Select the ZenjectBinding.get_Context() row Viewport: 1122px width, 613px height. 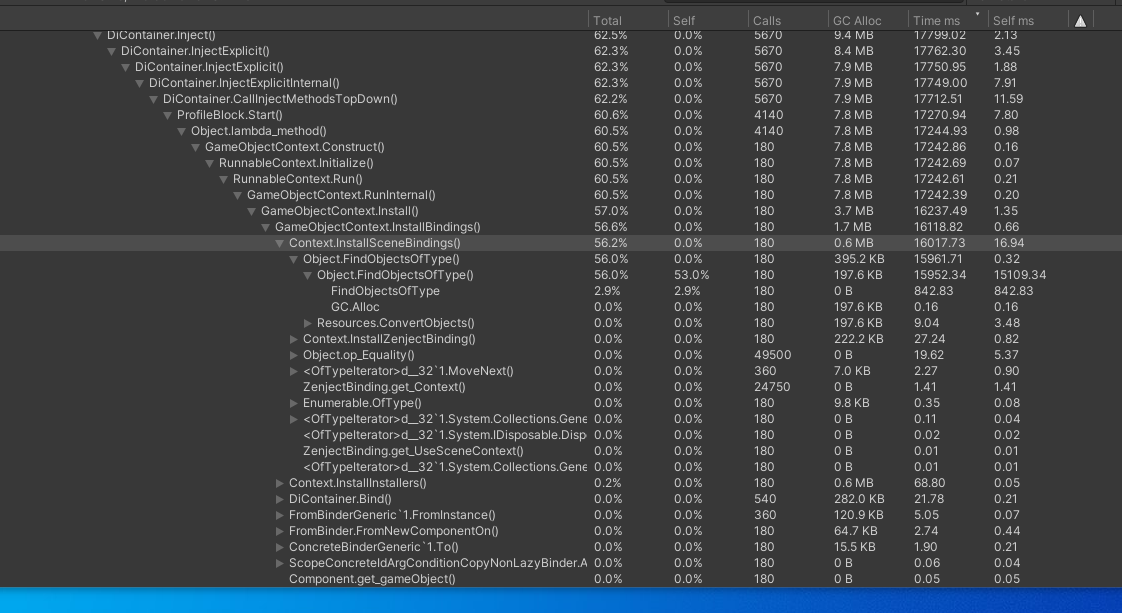coord(561,387)
